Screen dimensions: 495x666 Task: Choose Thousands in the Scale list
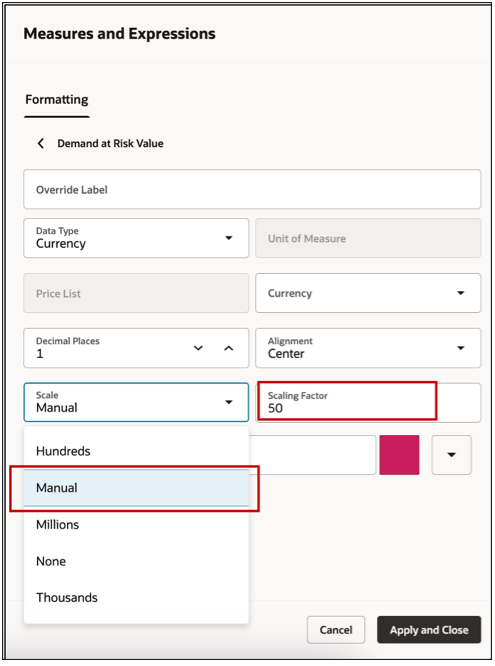[136, 598]
